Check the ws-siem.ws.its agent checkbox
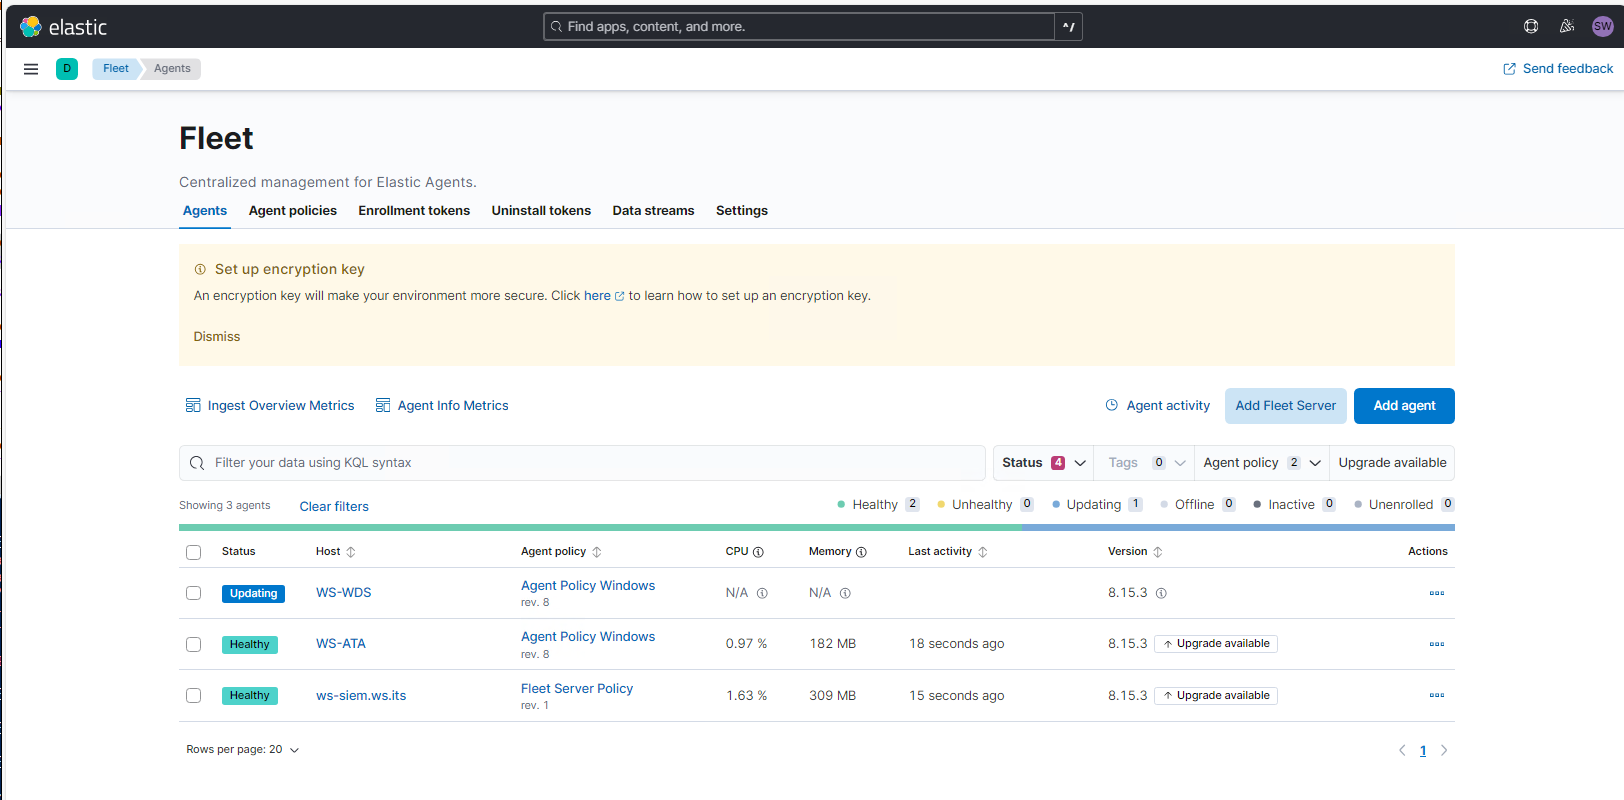This screenshot has width=1624, height=800. (194, 695)
